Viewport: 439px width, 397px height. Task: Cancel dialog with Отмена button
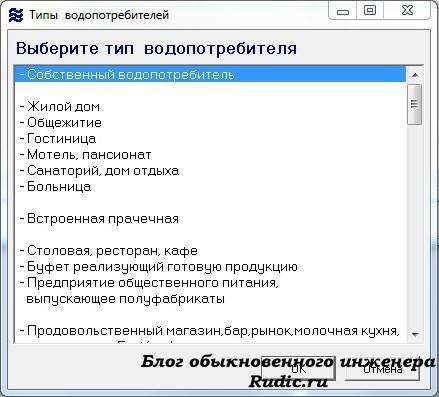tap(382, 369)
